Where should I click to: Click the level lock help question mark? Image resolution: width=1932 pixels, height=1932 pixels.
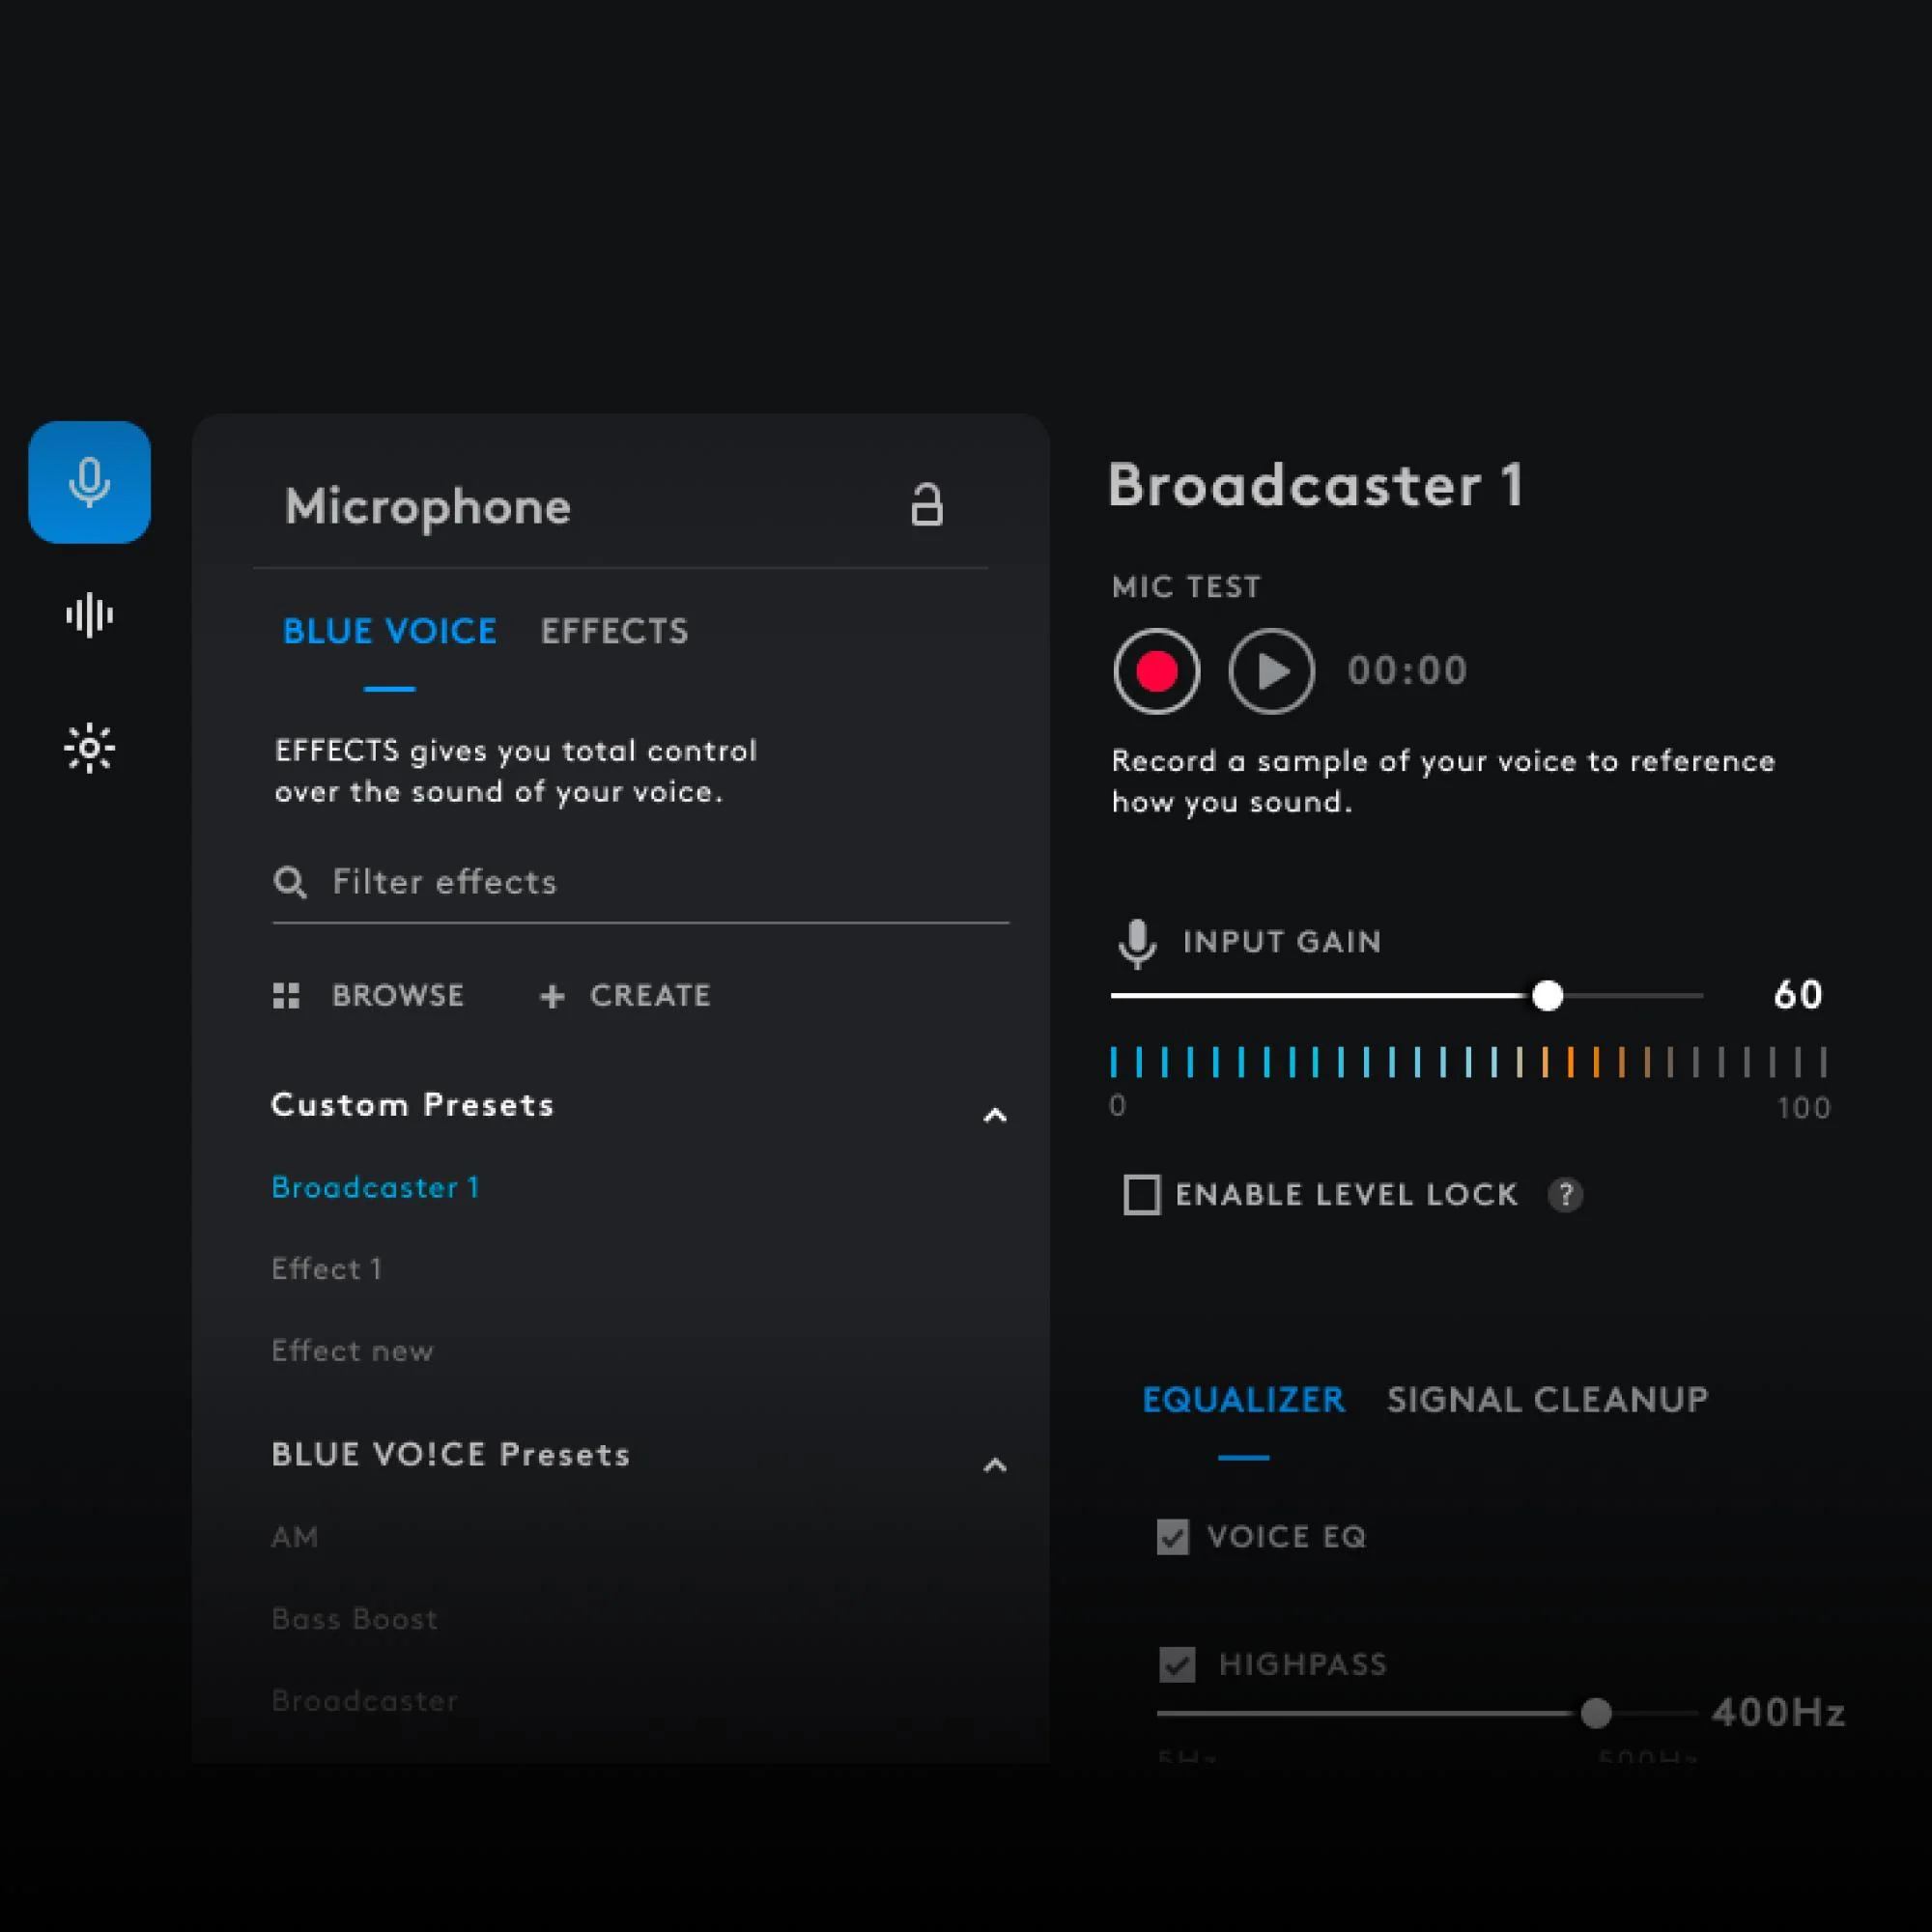pyautogui.click(x=1565, y=1194)
